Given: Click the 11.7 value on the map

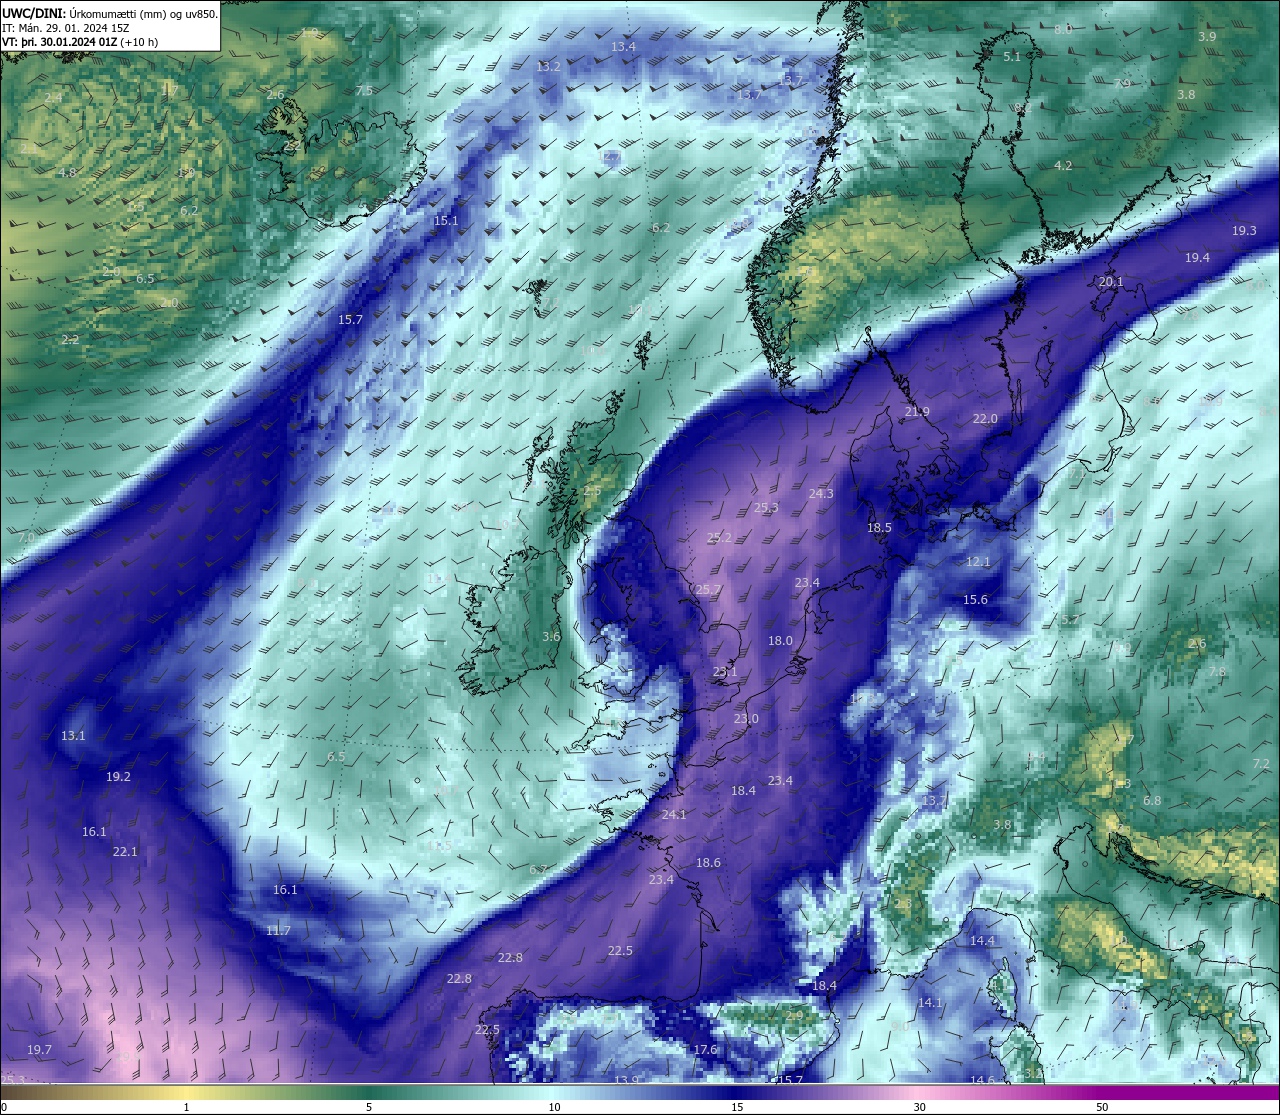Looking at the screenshot, I should (x=278, y=931).
